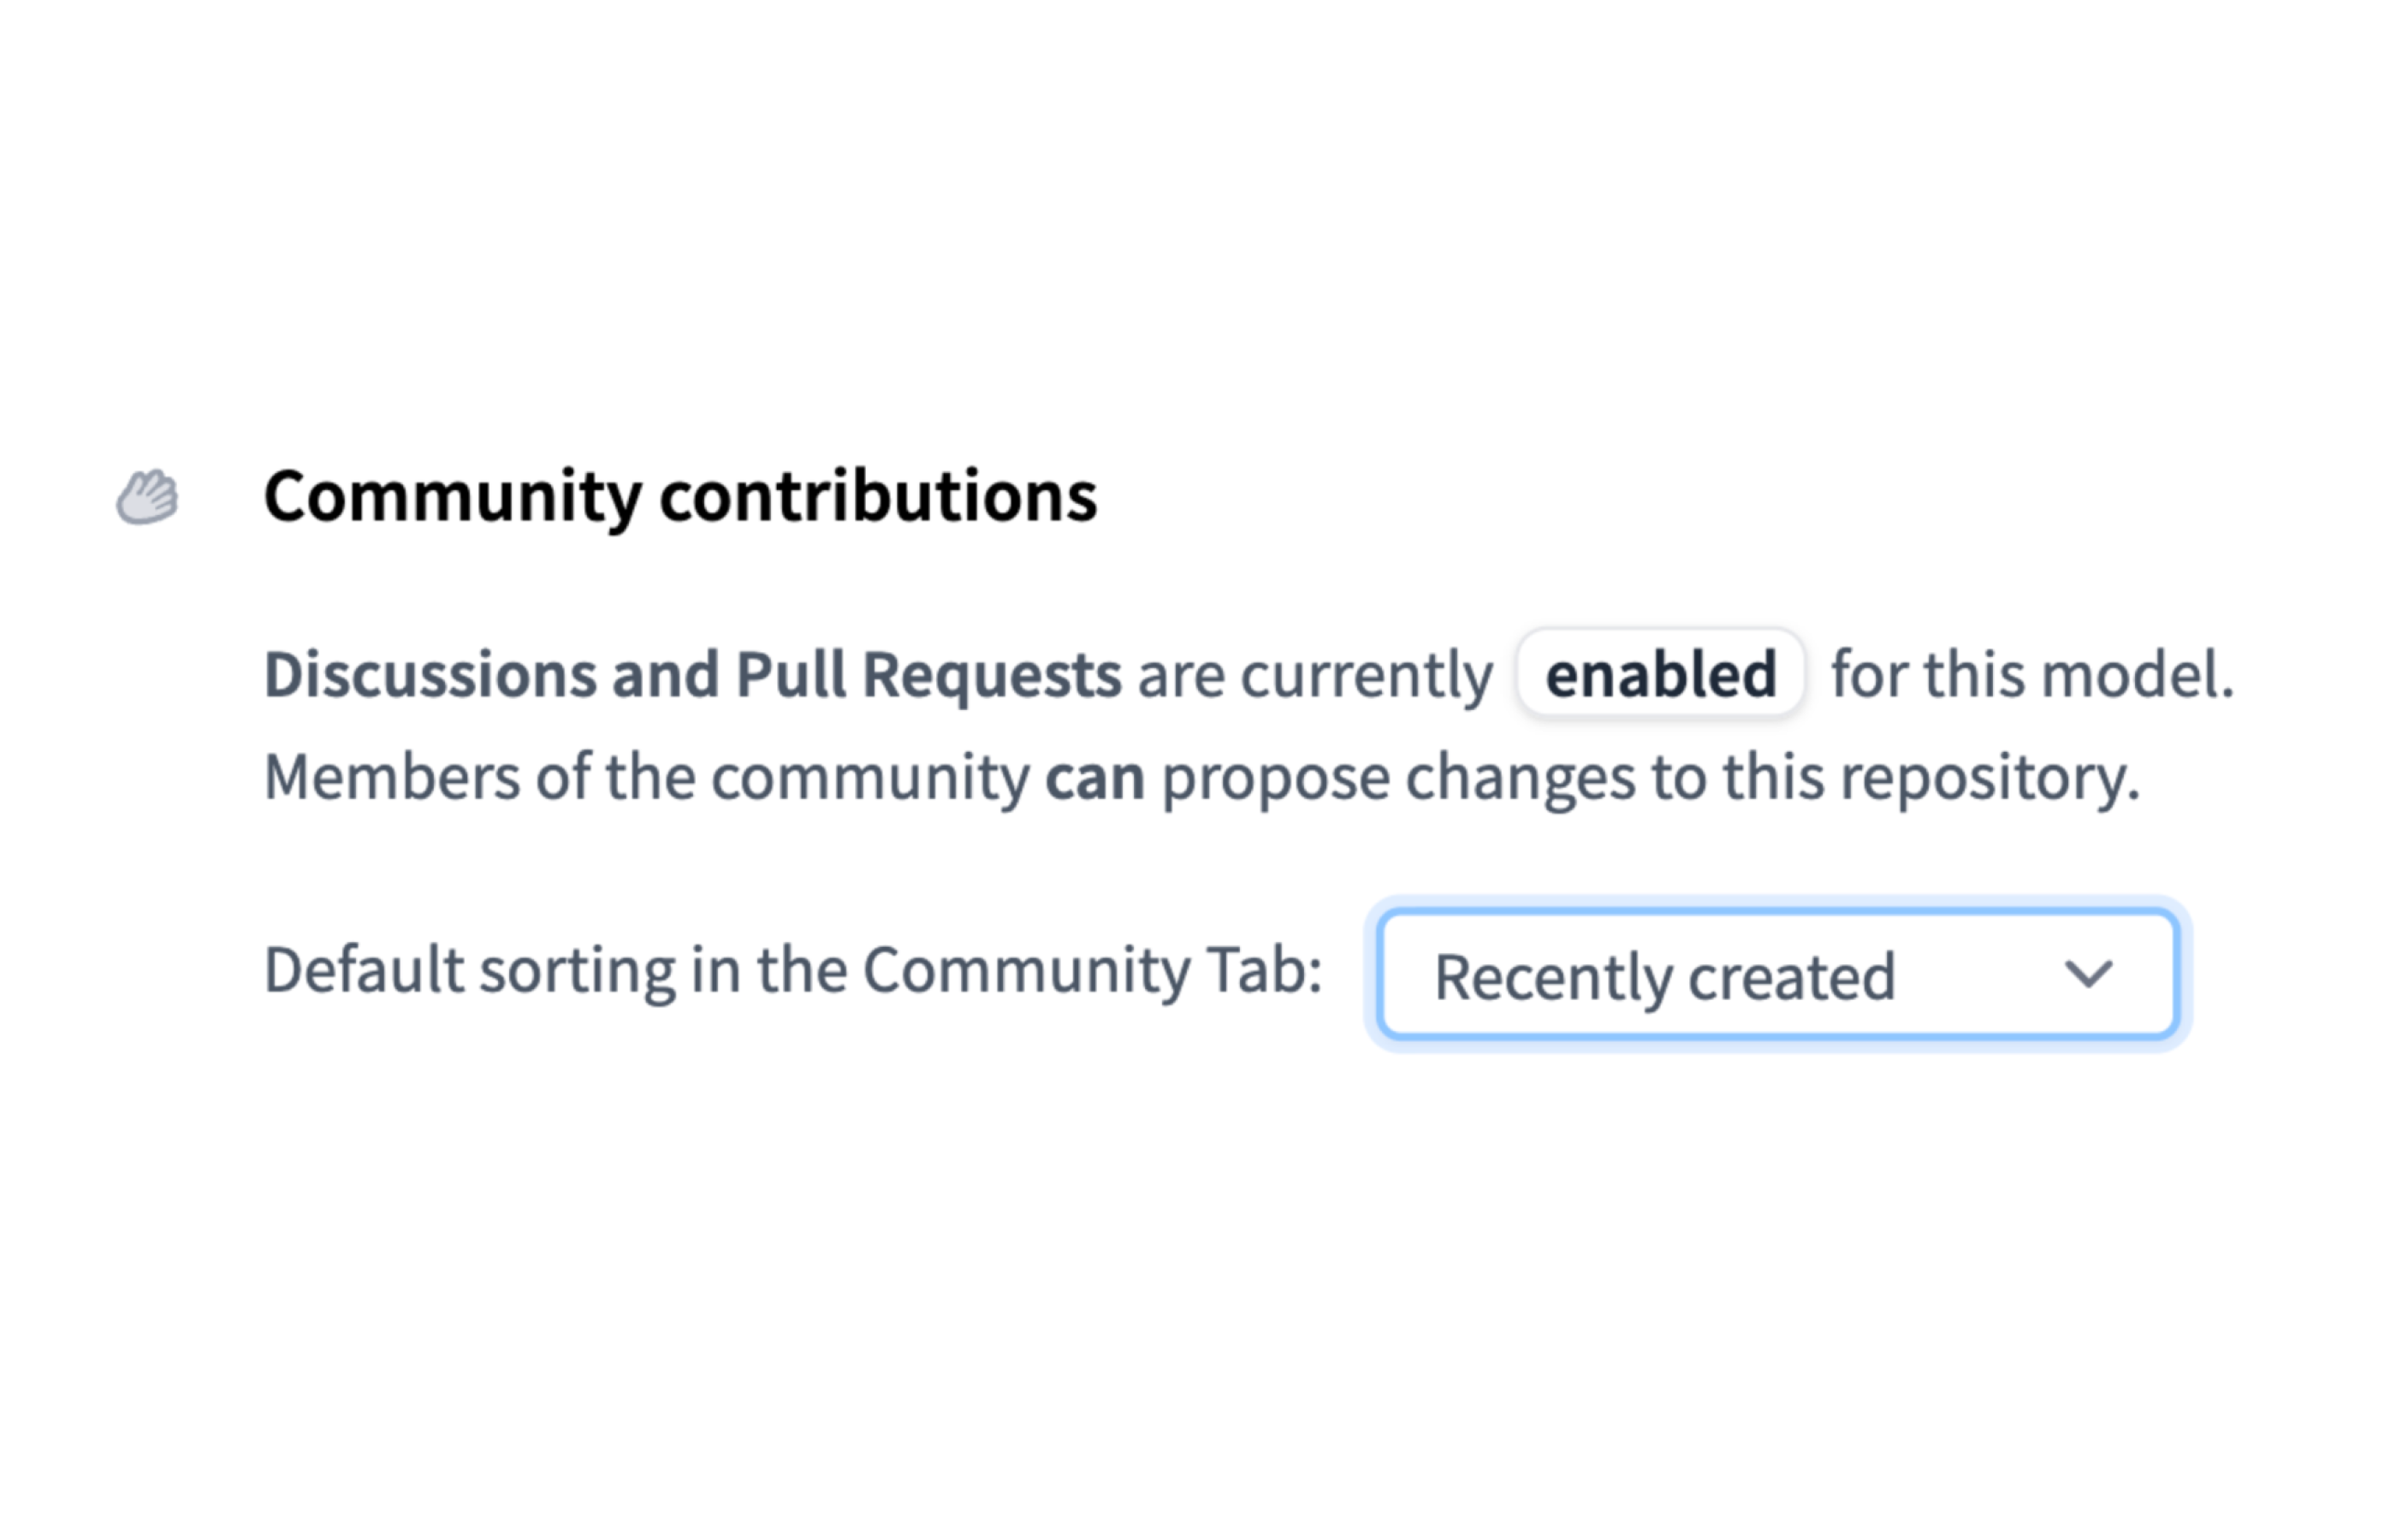Click the chevron arrow in sorting dropdown
This screenshot has width=2396, height=1540.
point(2088,974)
